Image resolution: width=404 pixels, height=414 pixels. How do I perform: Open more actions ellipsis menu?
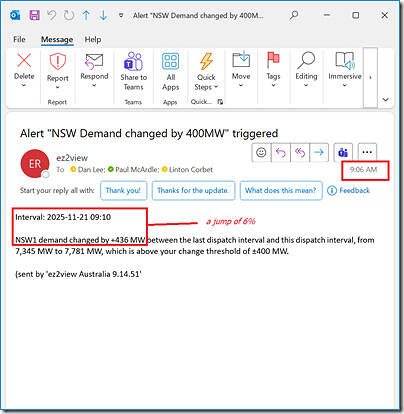[367, 153]
